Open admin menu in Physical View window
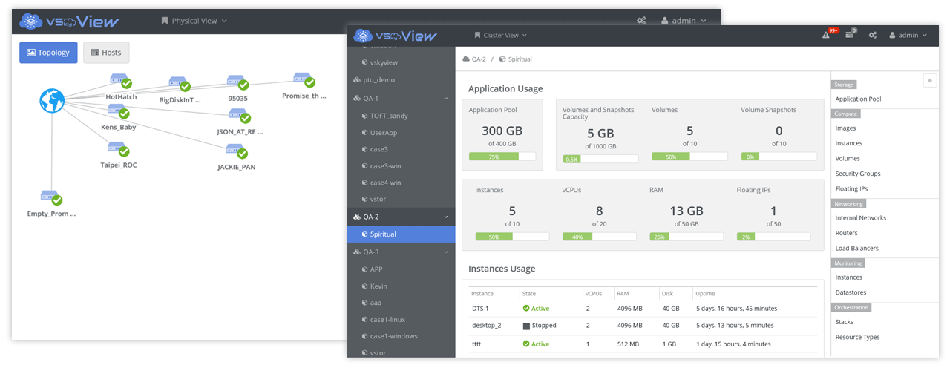 coord(683,21)
